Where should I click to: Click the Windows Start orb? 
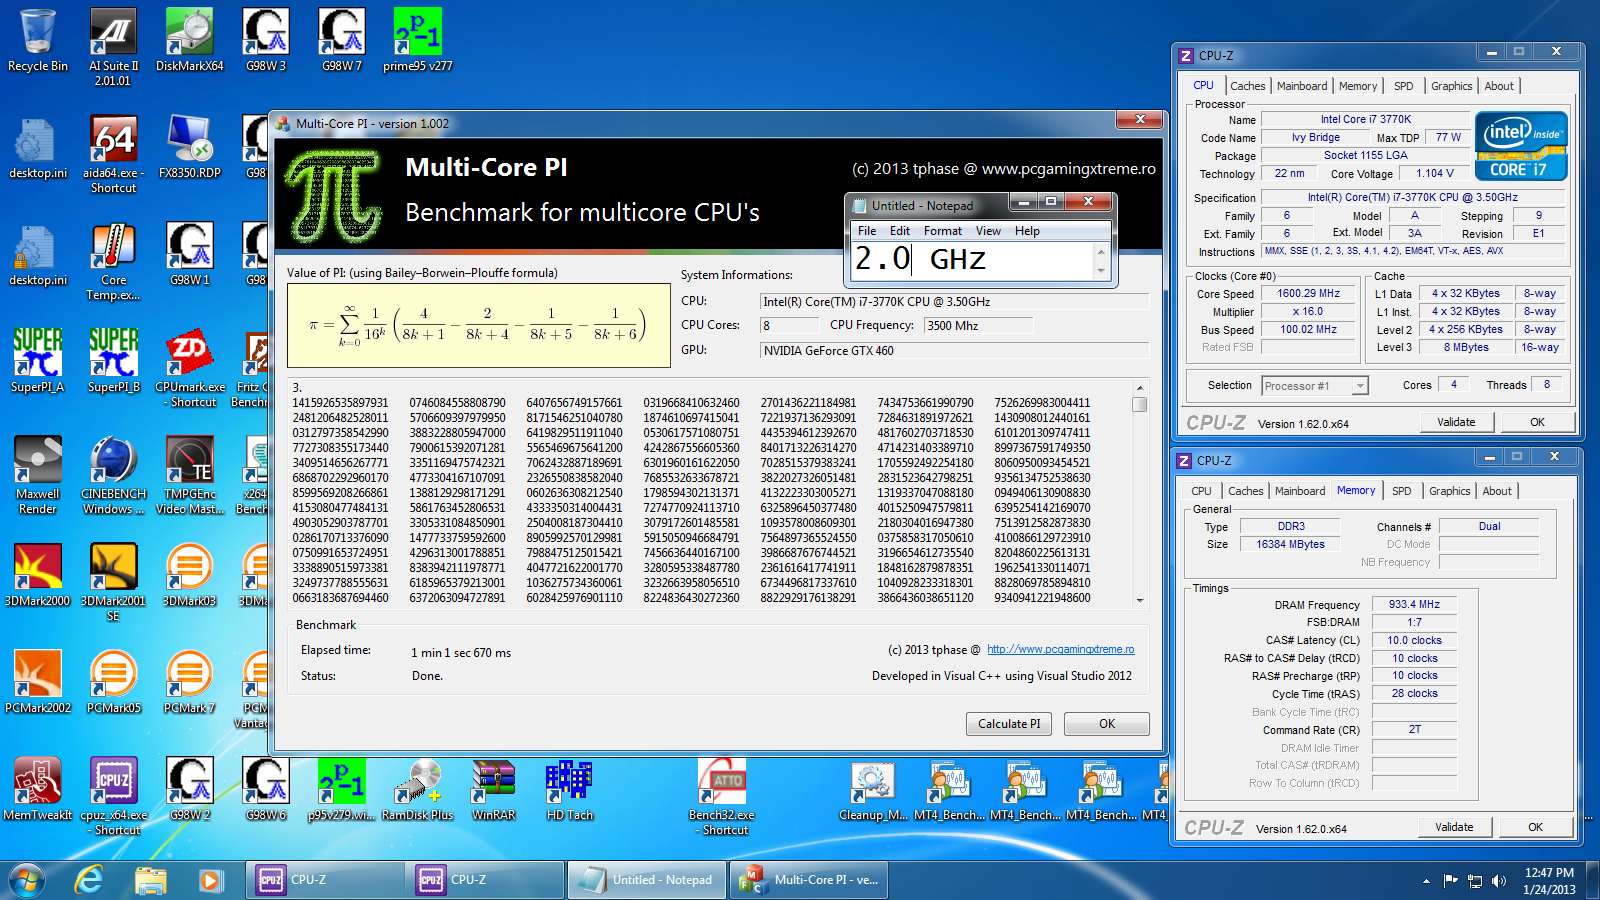click(27, 880)
